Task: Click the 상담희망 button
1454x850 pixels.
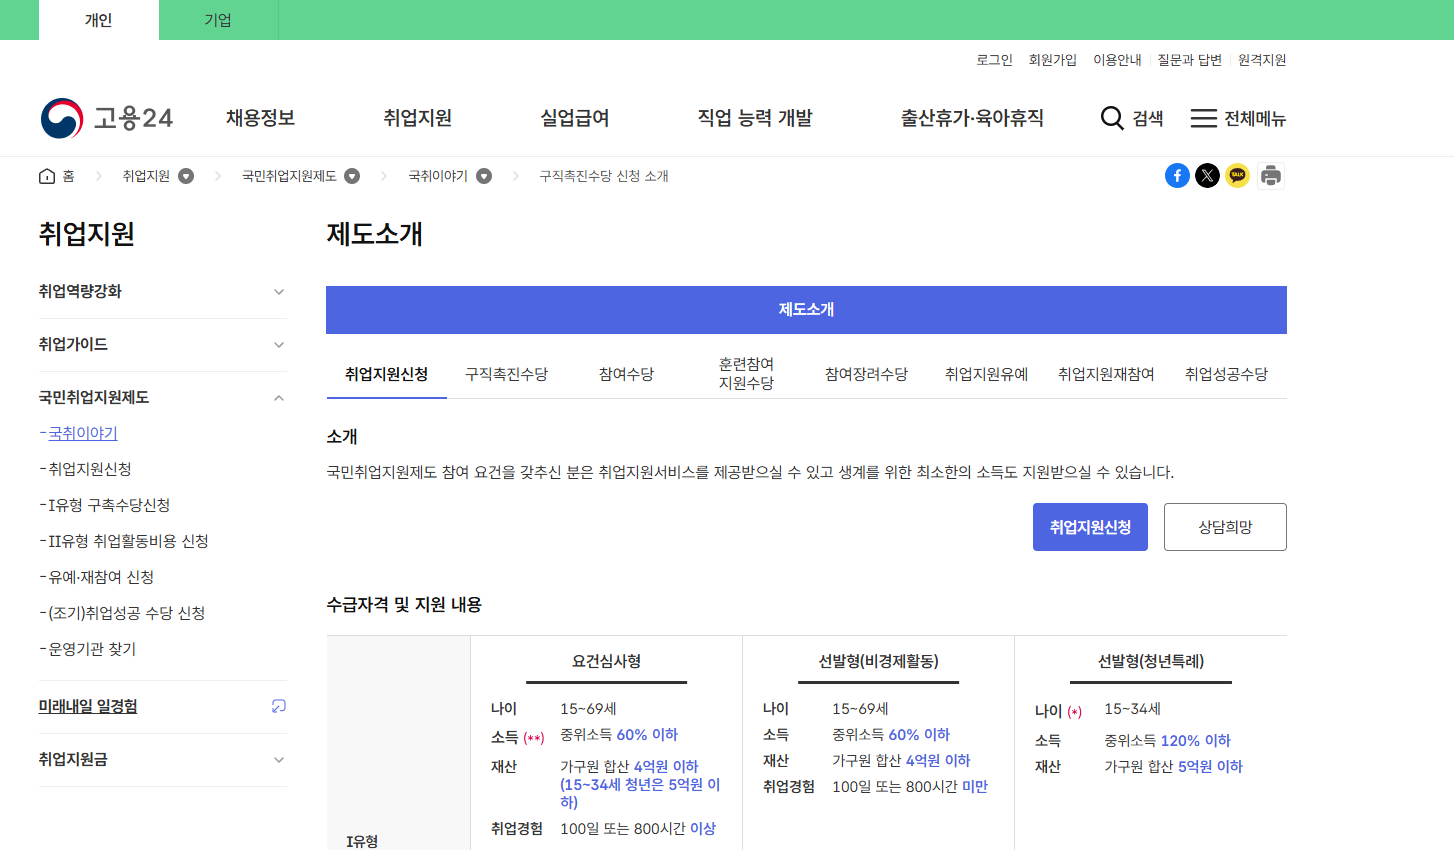Action: (x=1225, y=526)
